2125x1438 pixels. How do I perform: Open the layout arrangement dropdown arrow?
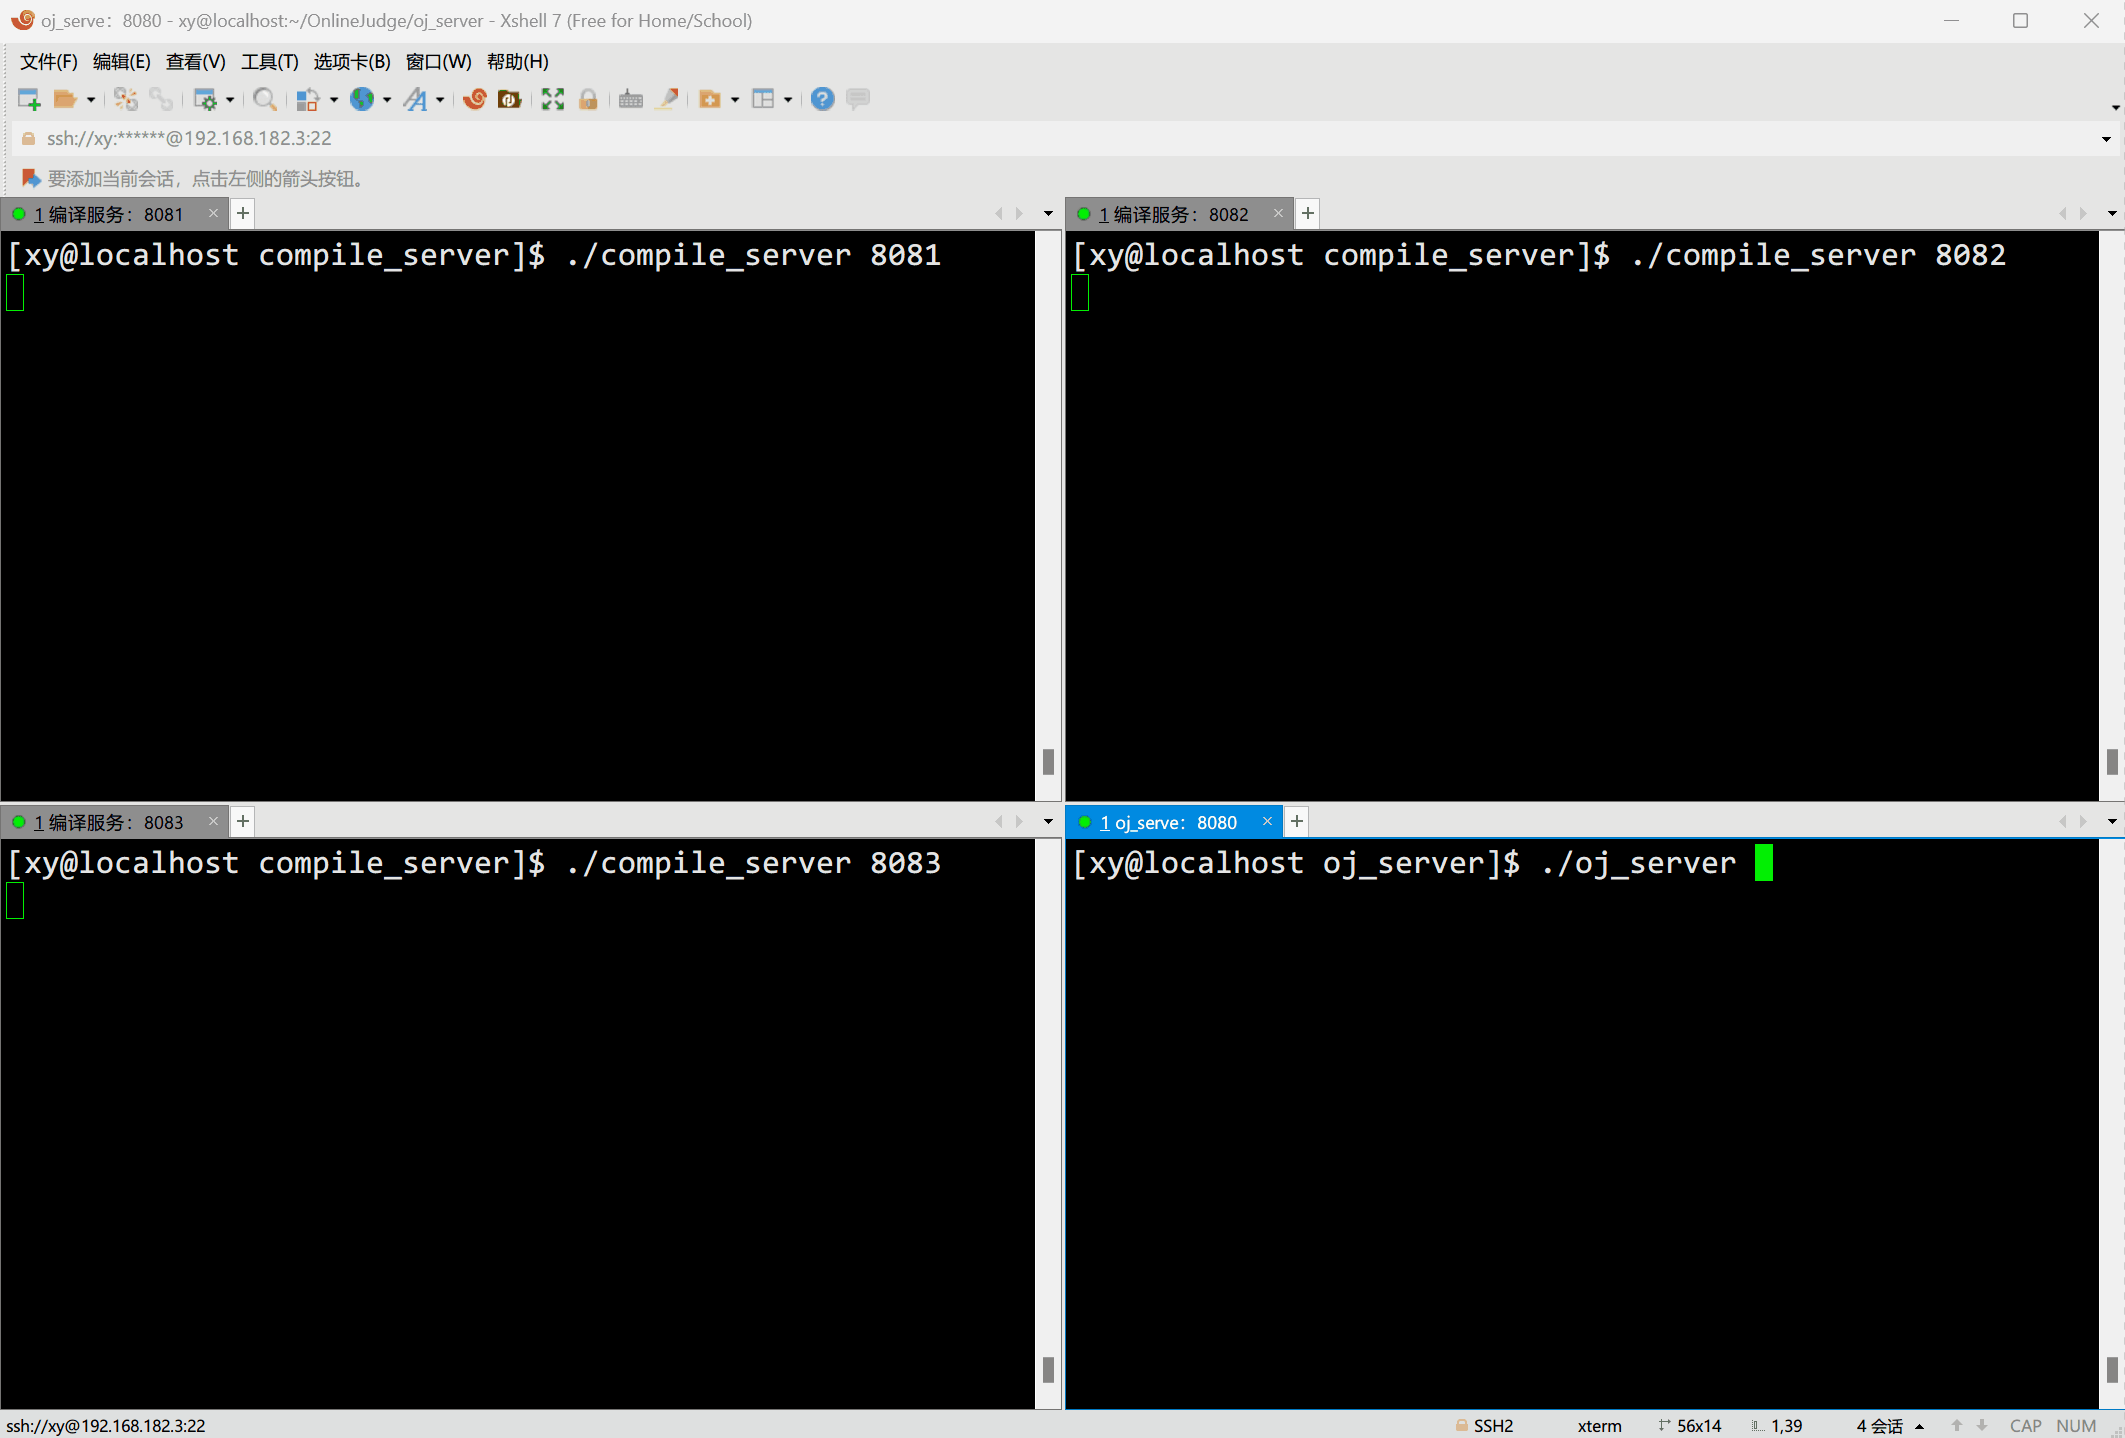coord(788,100)
